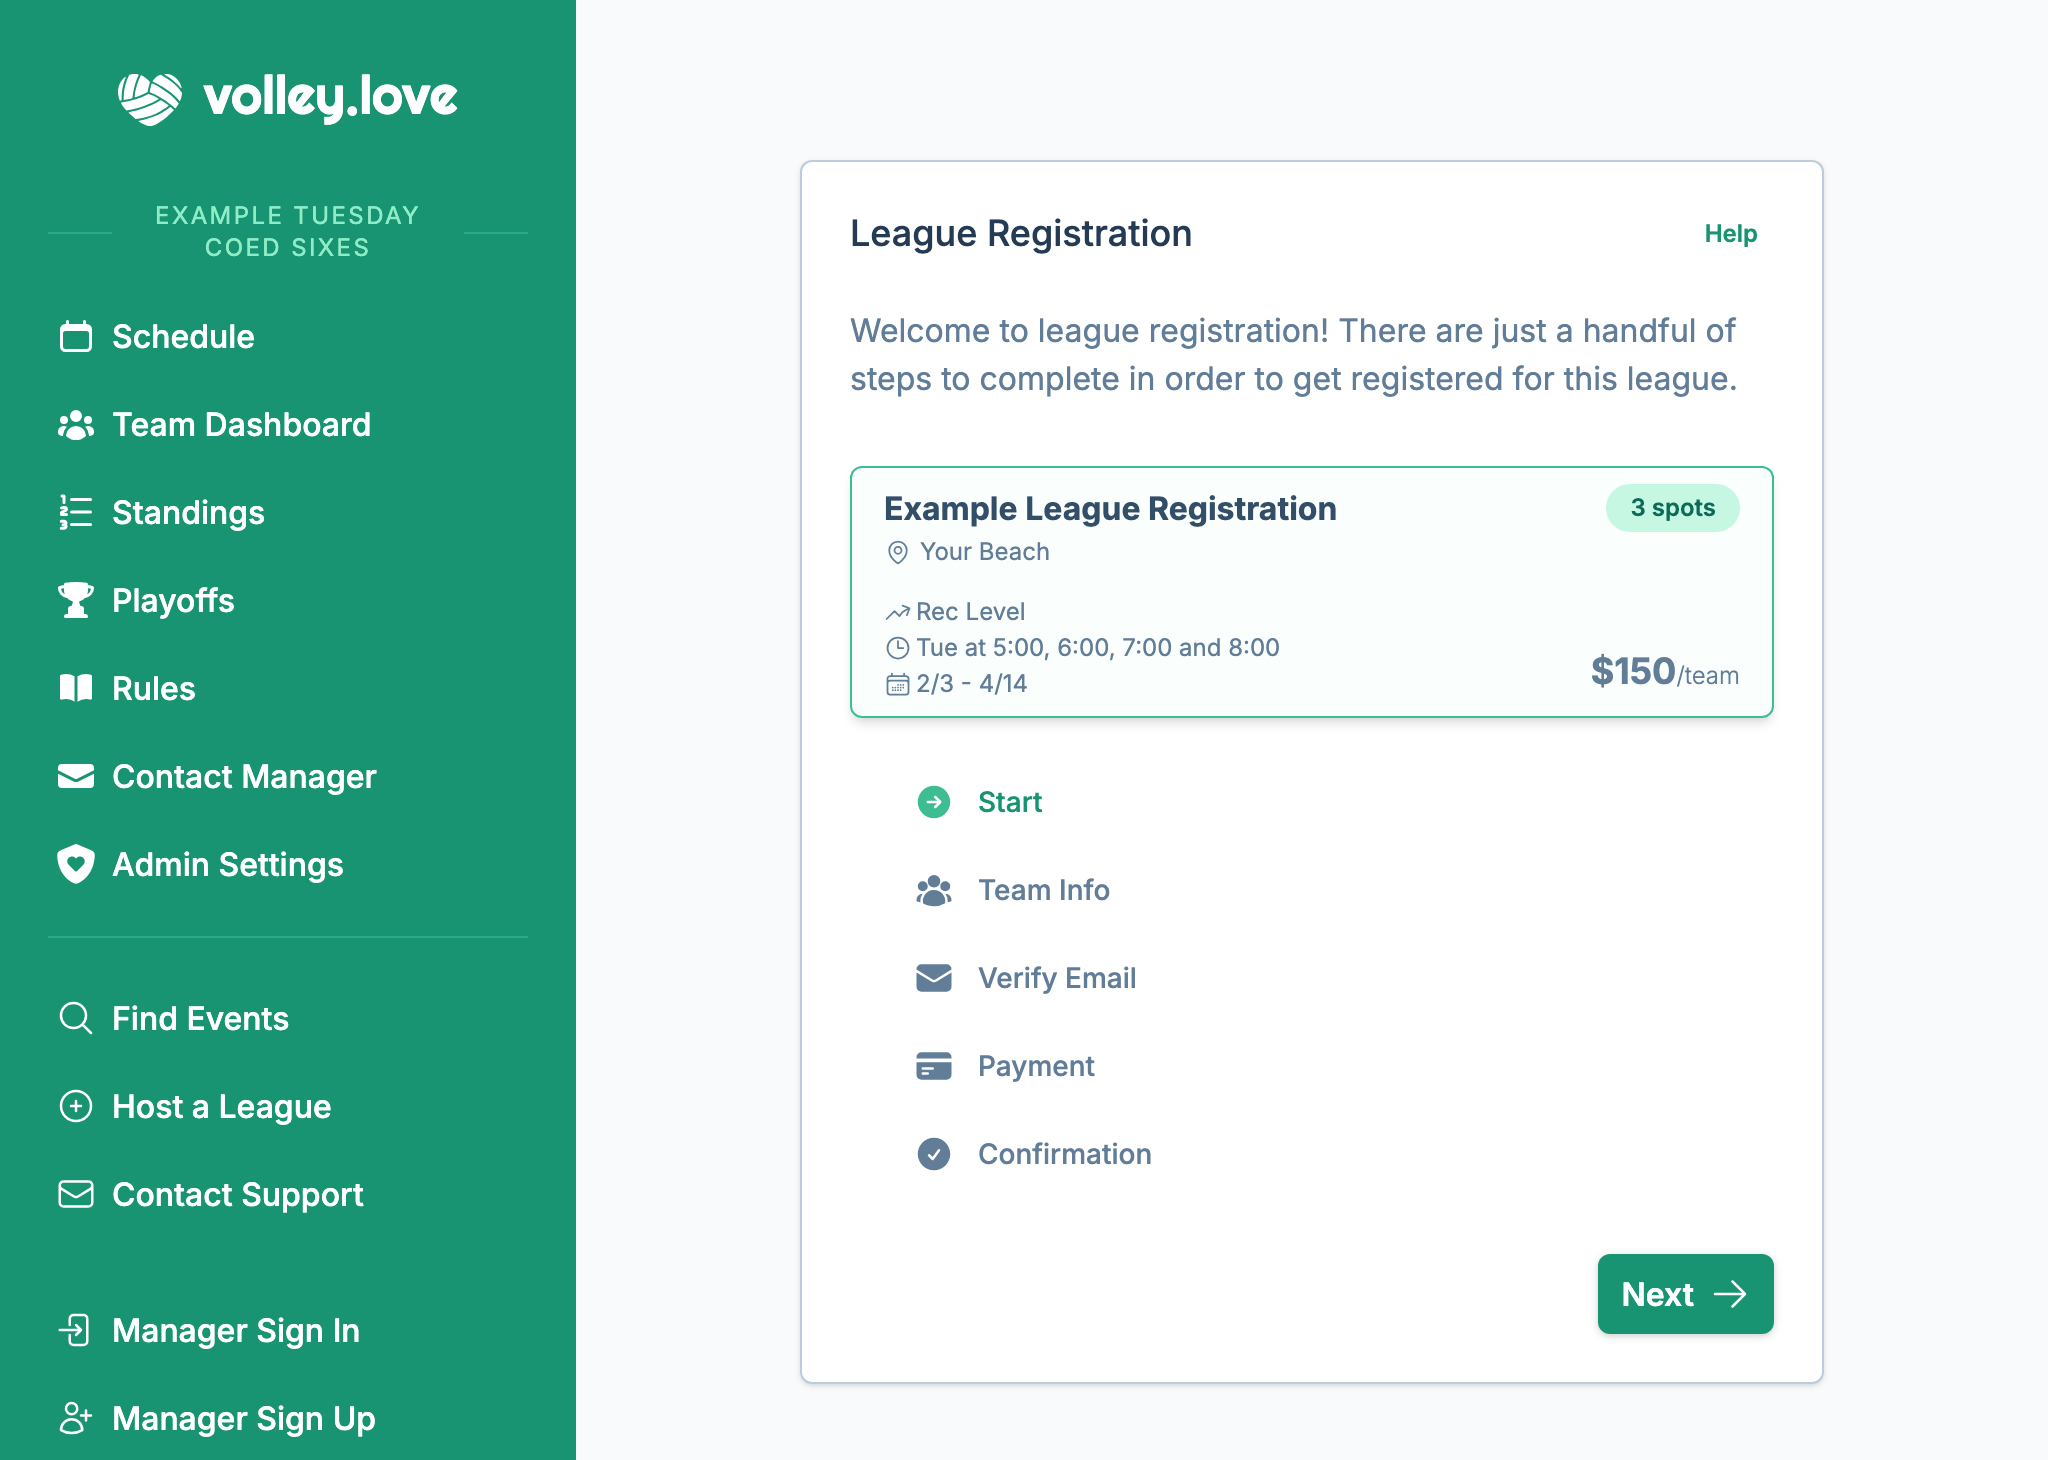Select the Example League Registration card

pyautogui.click(x=1311, y=592)
